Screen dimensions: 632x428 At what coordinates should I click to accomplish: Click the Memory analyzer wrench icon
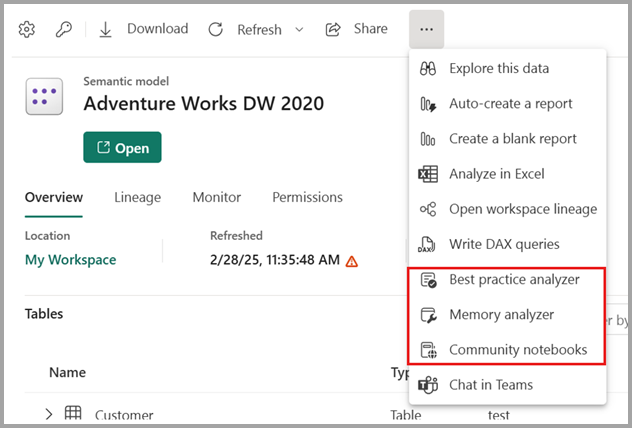(428, 315)
